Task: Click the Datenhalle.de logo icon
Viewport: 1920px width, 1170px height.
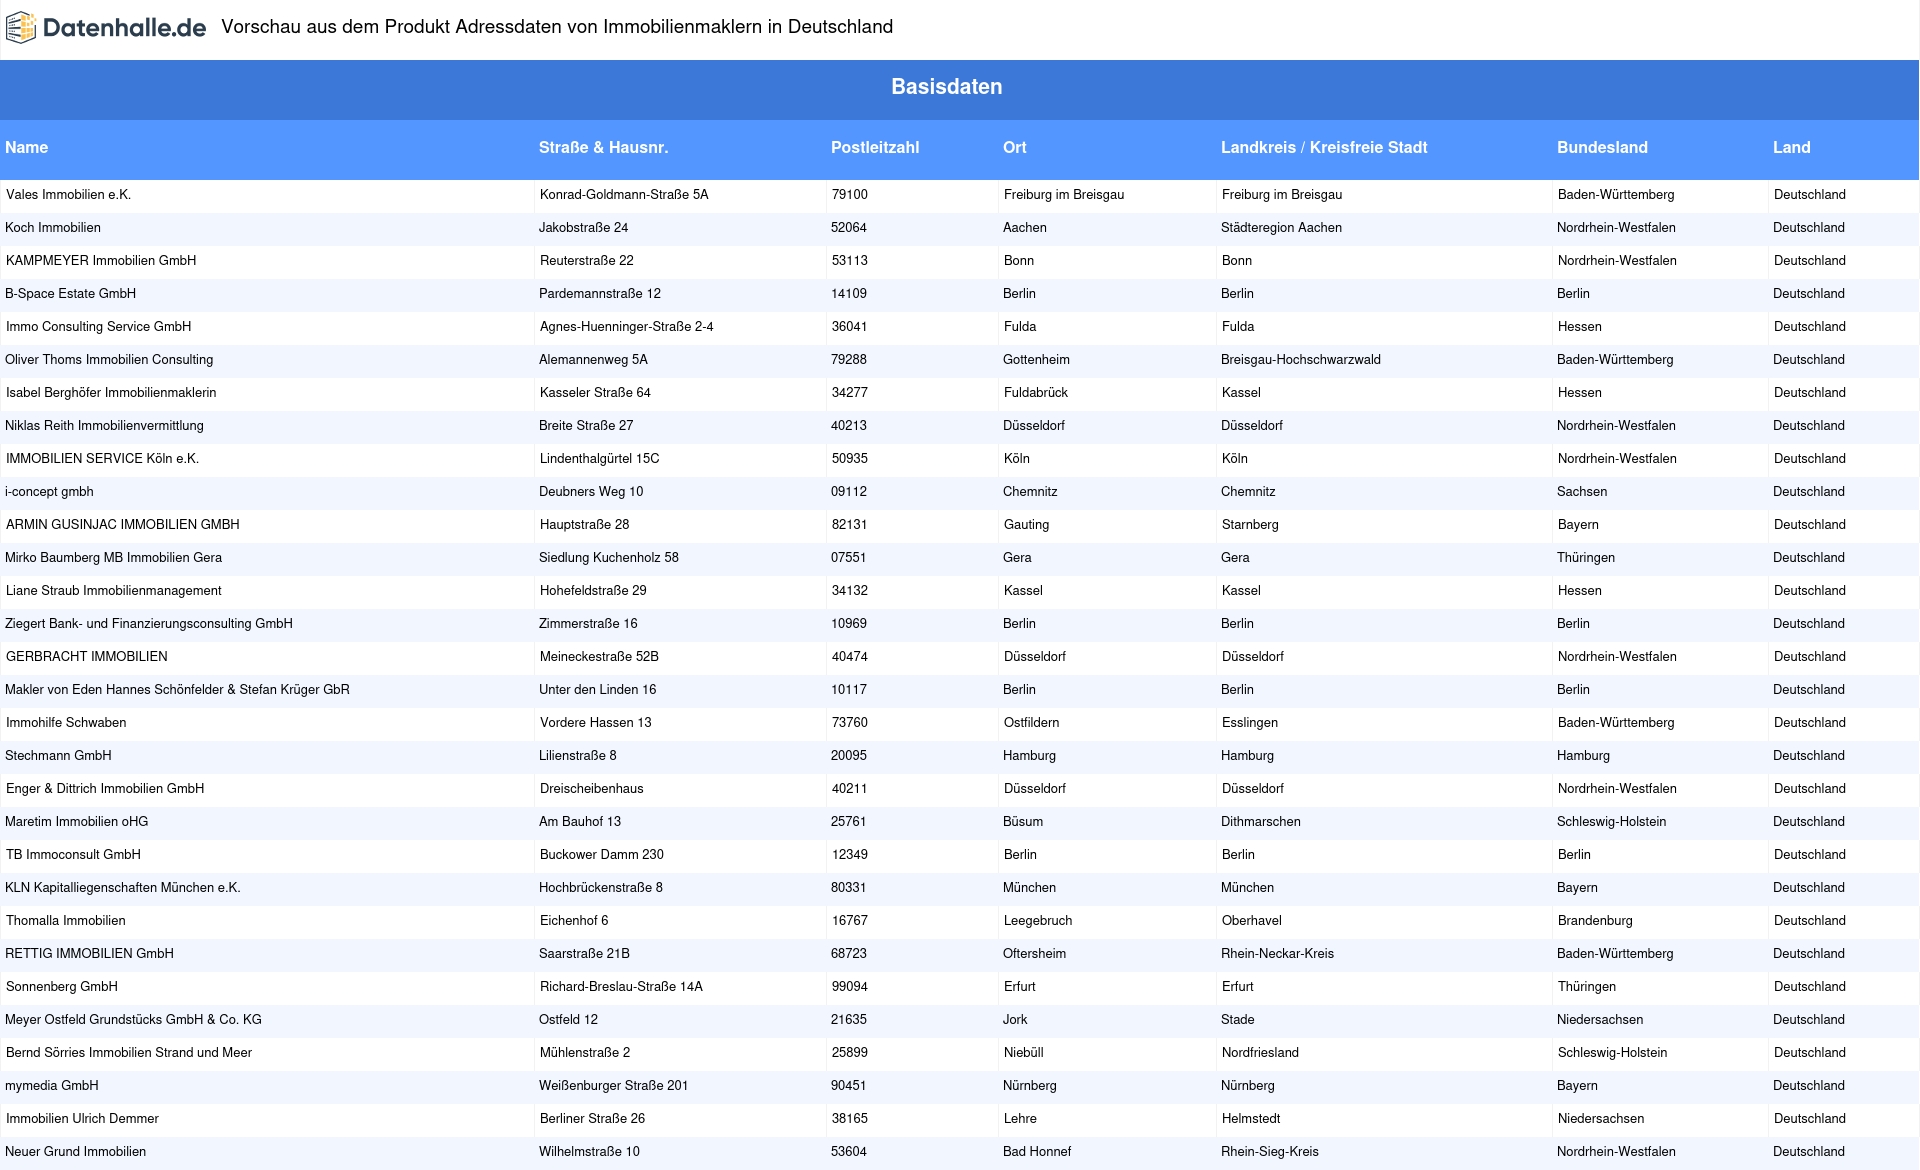Action: [x=21, y=28]
